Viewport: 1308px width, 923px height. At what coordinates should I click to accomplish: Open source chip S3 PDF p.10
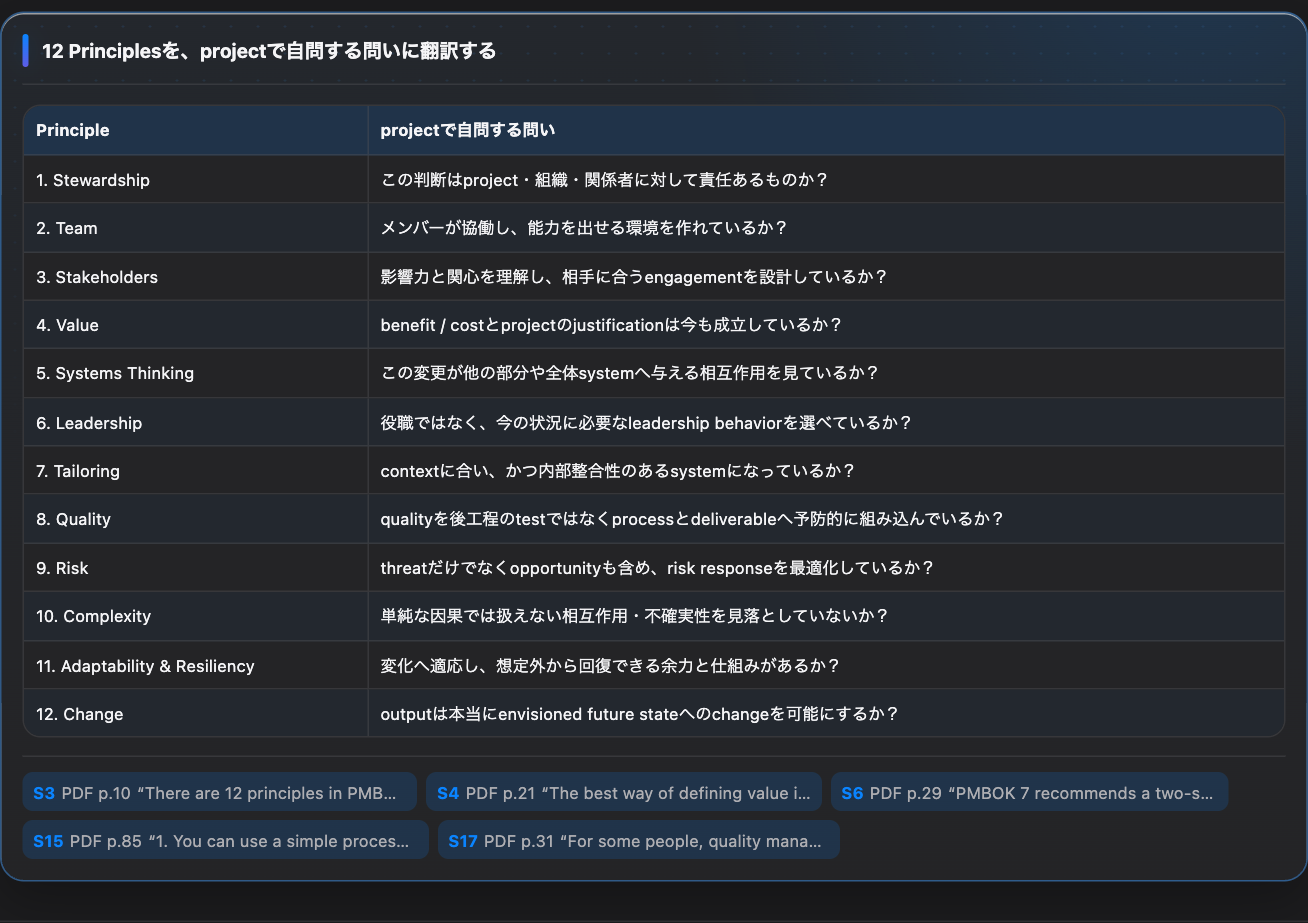[220, 792]
